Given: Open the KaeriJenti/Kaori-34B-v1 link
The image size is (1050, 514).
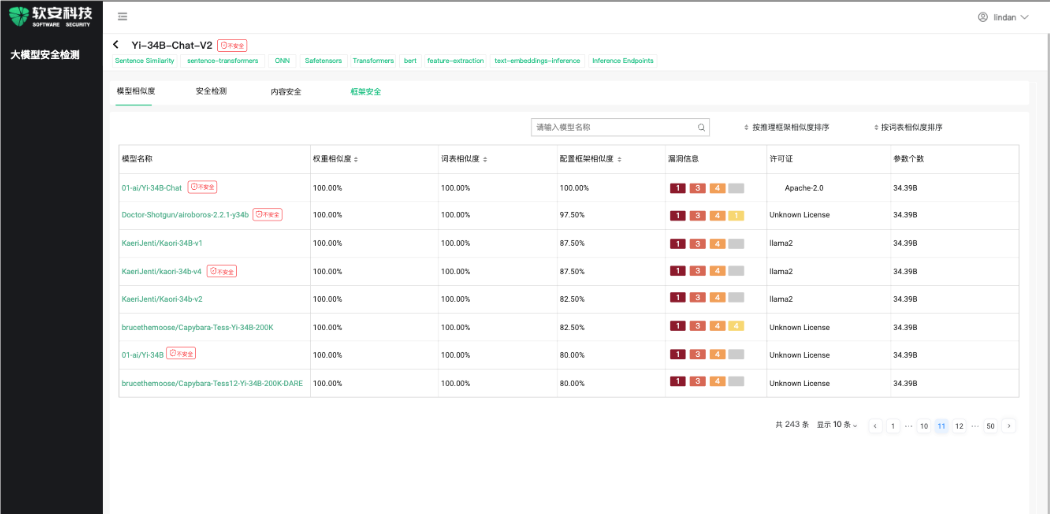Looking at the screenshot, I should point(161,243).
